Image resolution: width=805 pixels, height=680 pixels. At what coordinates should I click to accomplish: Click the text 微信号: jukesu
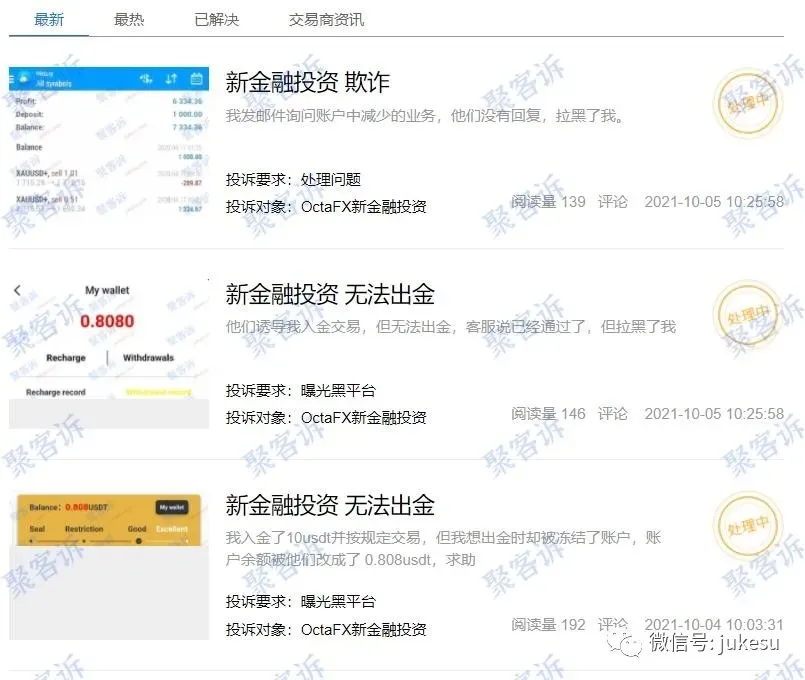pos(714,642)
